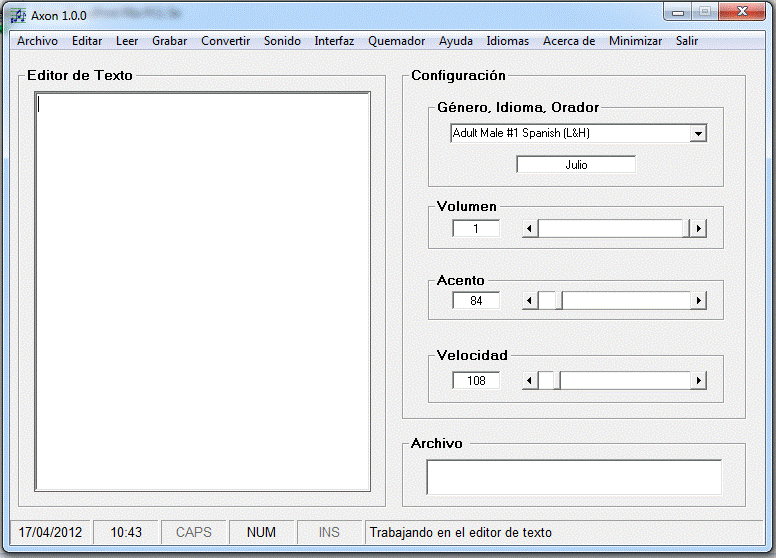Click Salir to exit the application
Viewport: 776px width, 558px height.
[687, 41]
